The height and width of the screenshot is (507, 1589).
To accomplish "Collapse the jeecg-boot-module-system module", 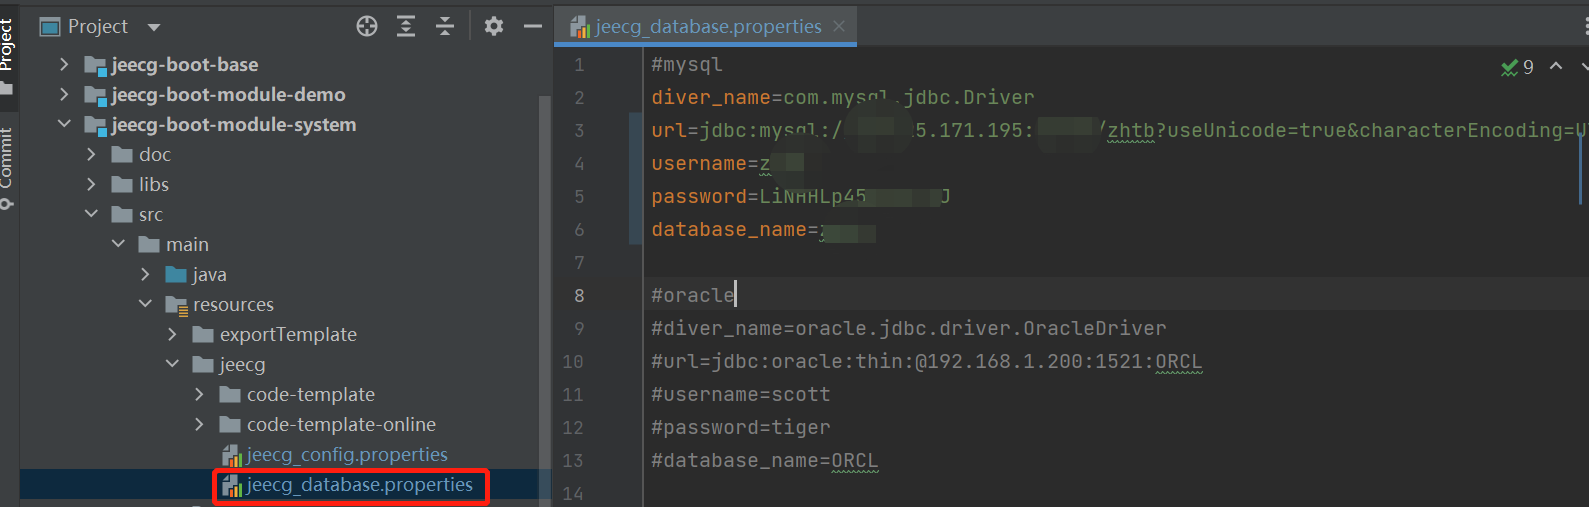I will 64,125.
